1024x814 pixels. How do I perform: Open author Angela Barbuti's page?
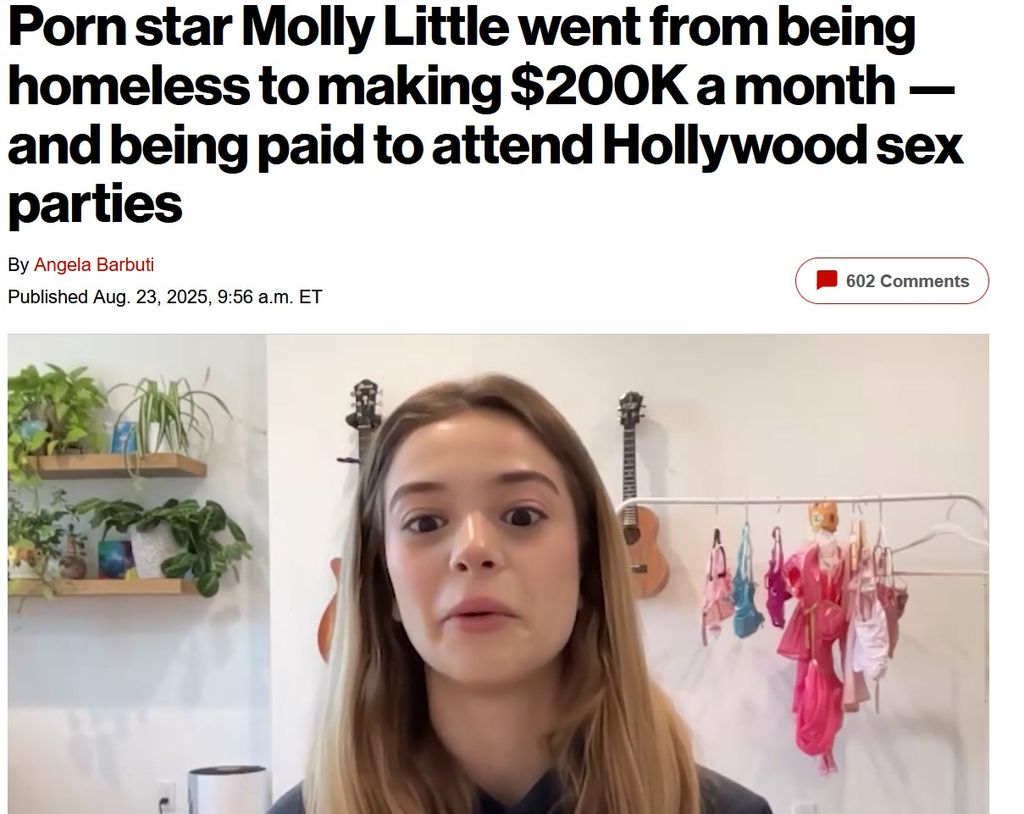pos(93,265)
